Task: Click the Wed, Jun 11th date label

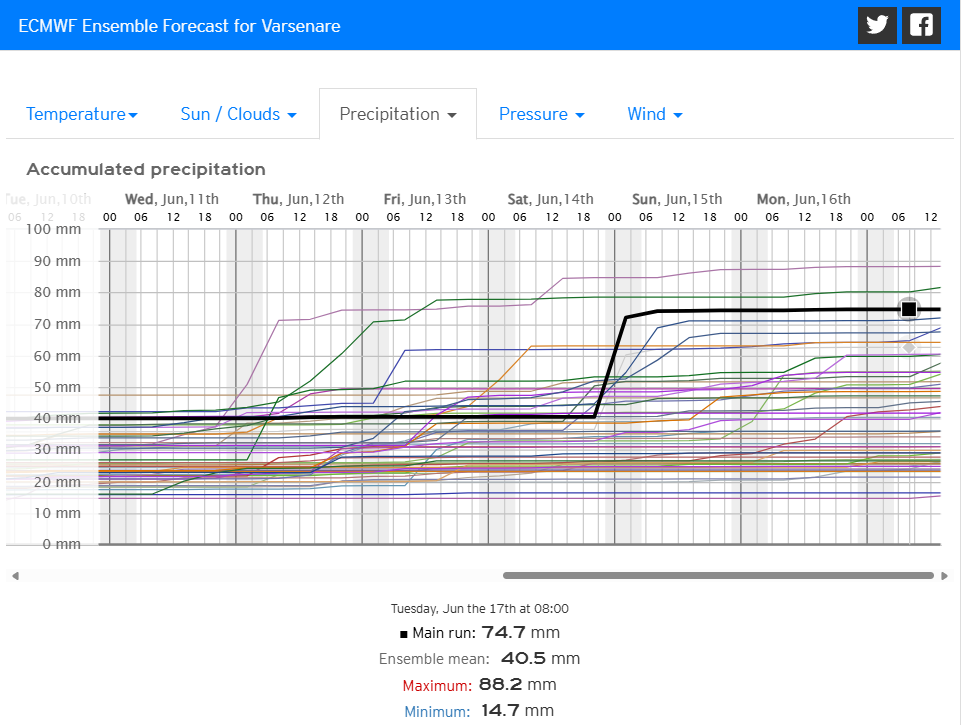Action: pos(171,199)
